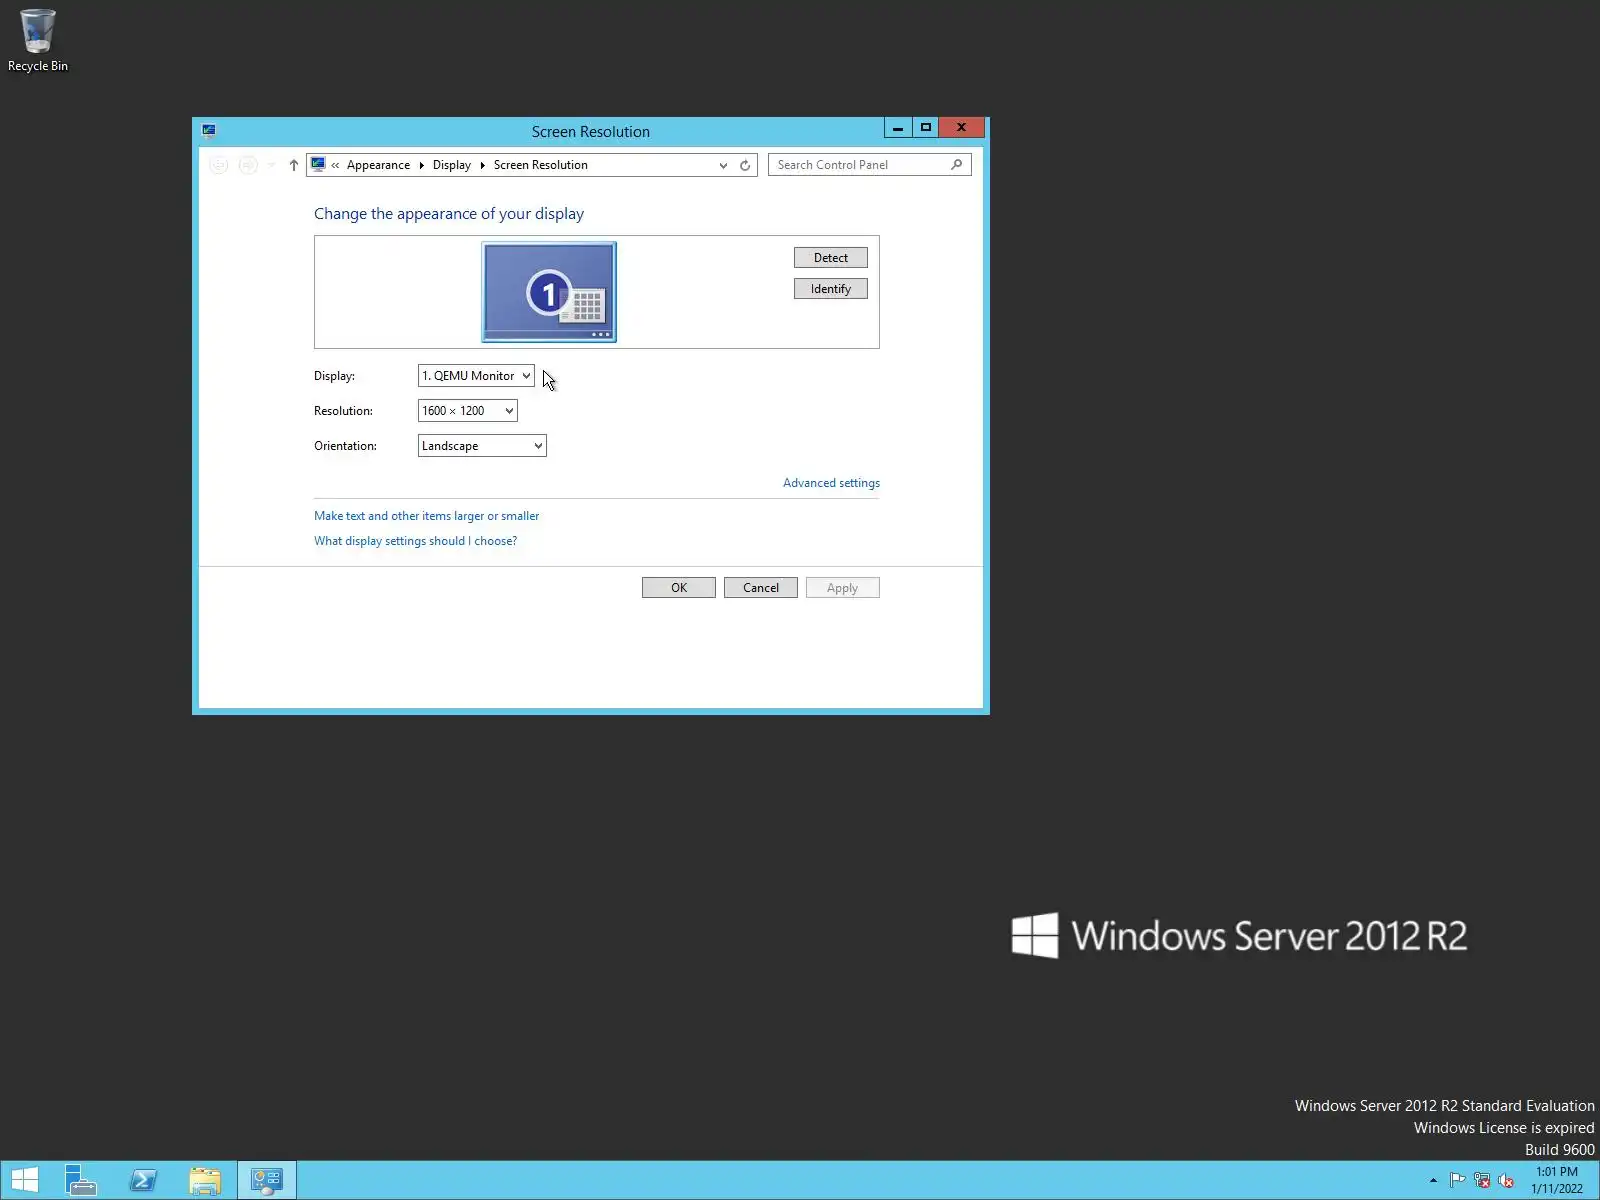
Task: Open File Explorer from the taskbar
Action: coord(205,1180)
